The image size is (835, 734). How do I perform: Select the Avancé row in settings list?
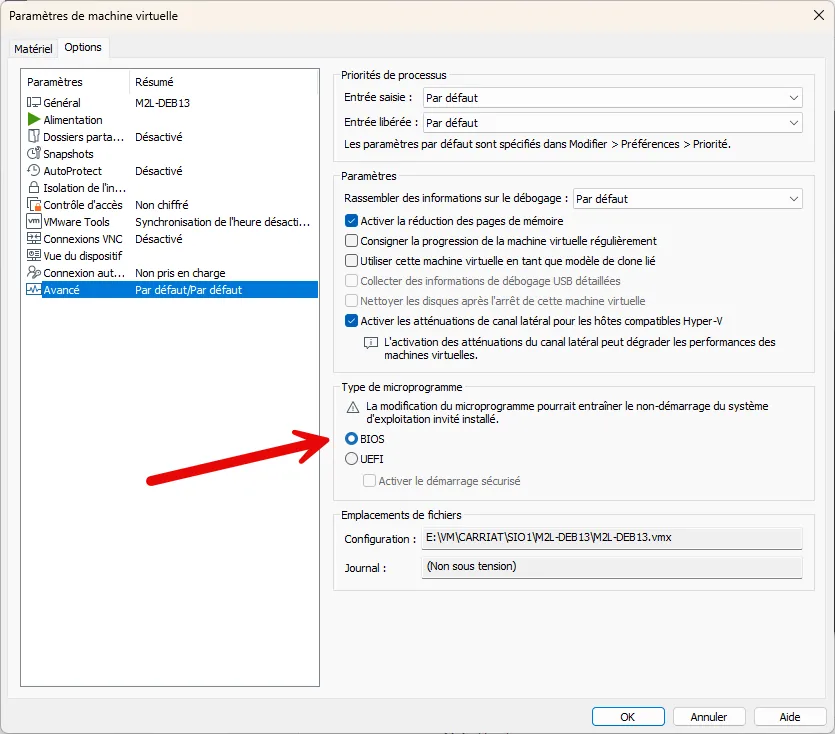point(170,290)
